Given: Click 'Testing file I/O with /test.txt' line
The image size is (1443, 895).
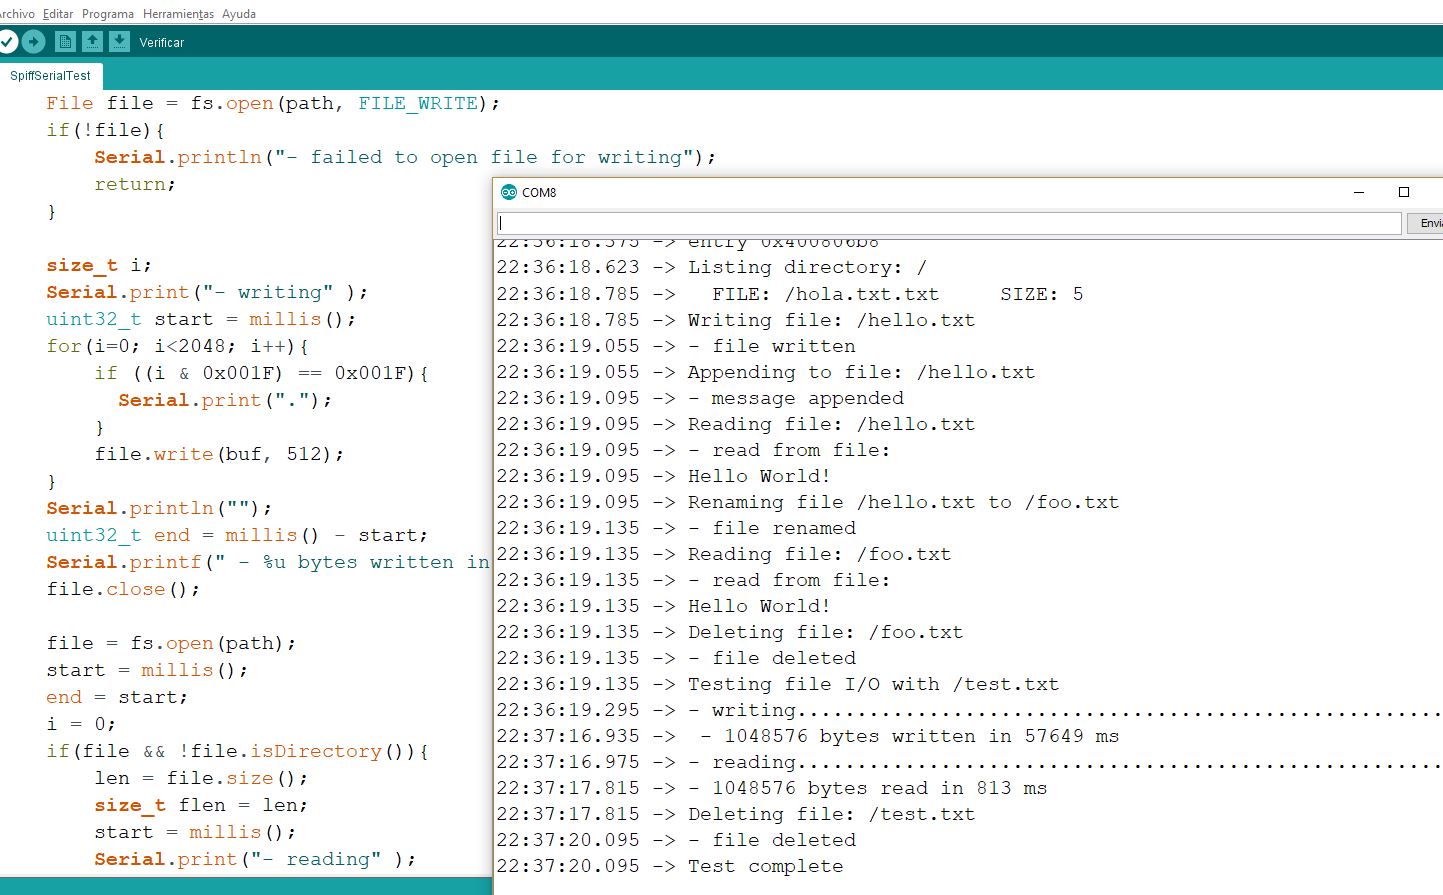Looking at the screenshot, I should coord(873,684).
